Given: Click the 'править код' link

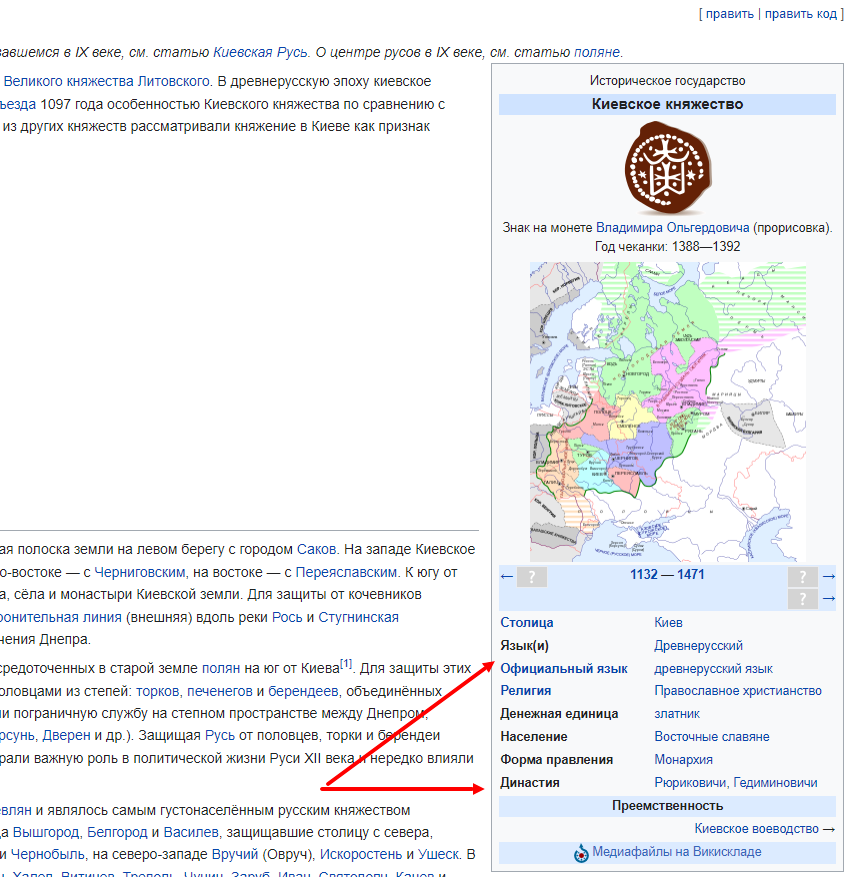Looking at the screenshot, I should [801, 13].
